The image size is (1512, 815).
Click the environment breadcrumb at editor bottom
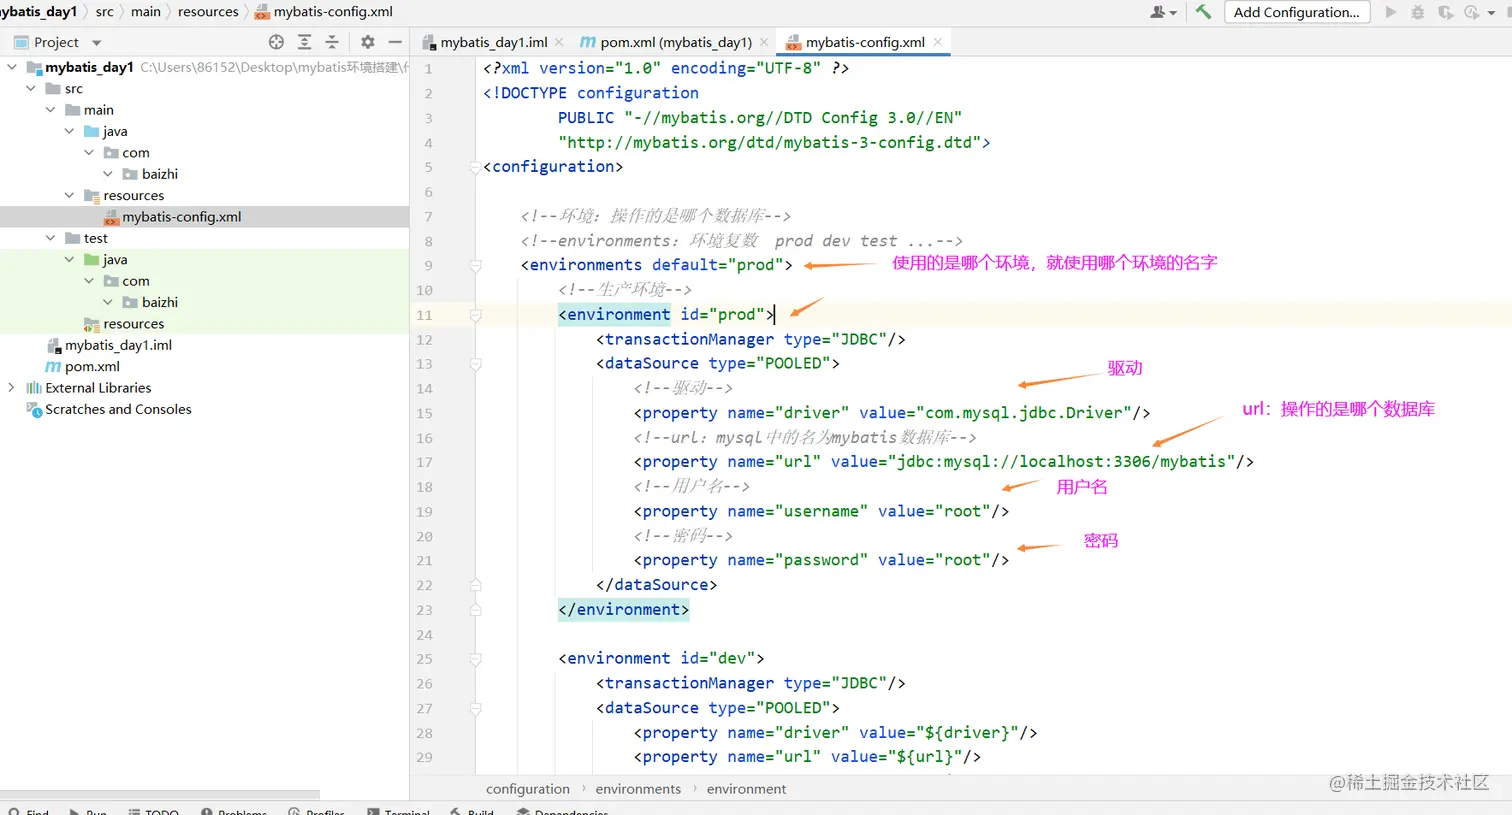point(746,789)
